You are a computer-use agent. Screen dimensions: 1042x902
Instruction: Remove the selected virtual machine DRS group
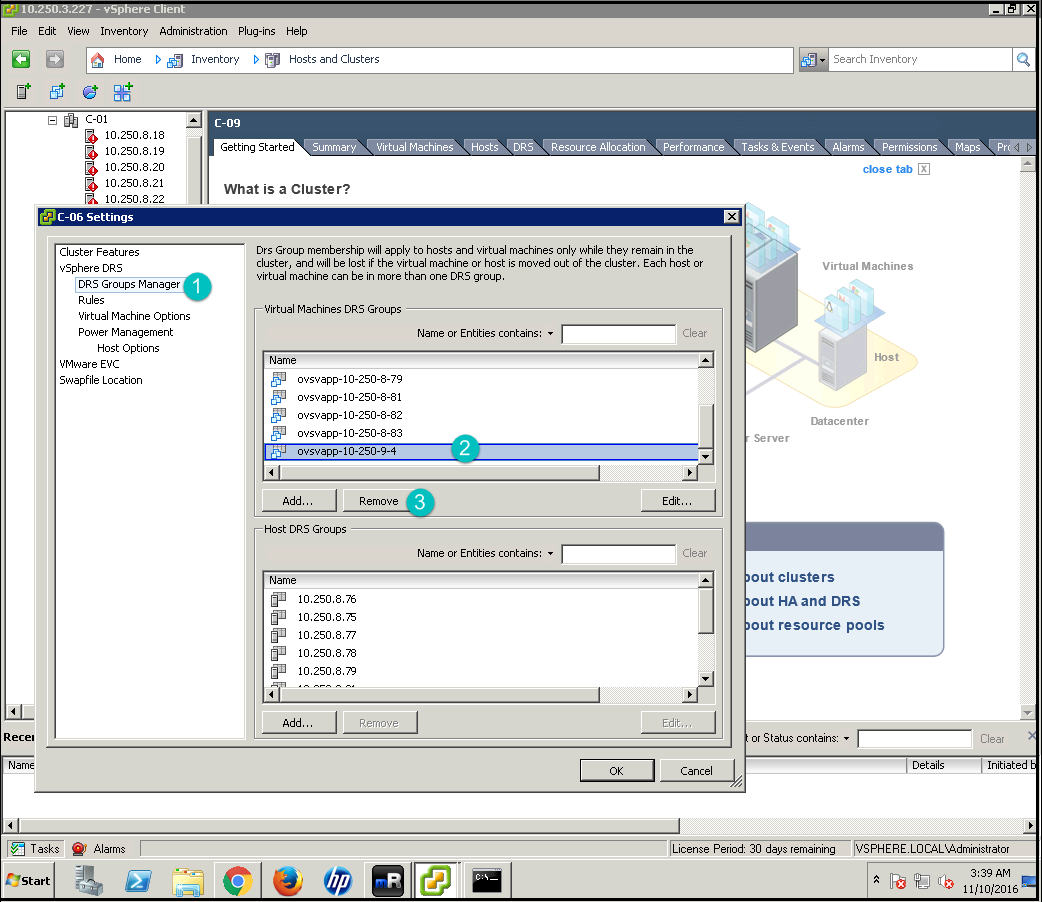[x=379, y=501]
